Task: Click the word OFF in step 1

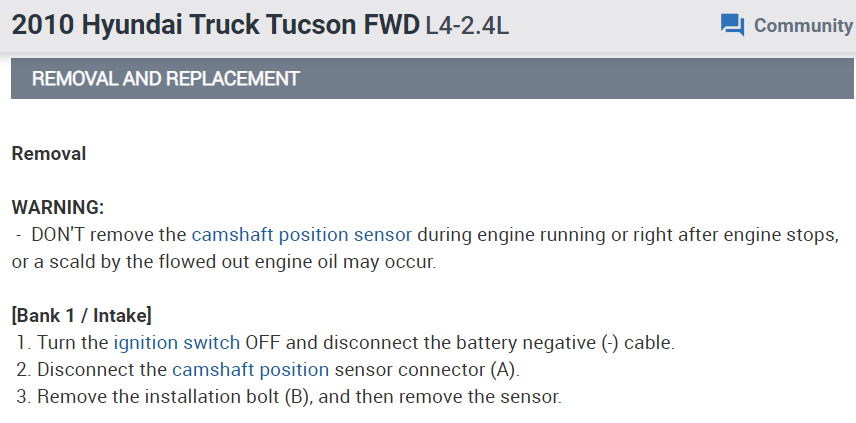Action: click(x=263, y=343)
